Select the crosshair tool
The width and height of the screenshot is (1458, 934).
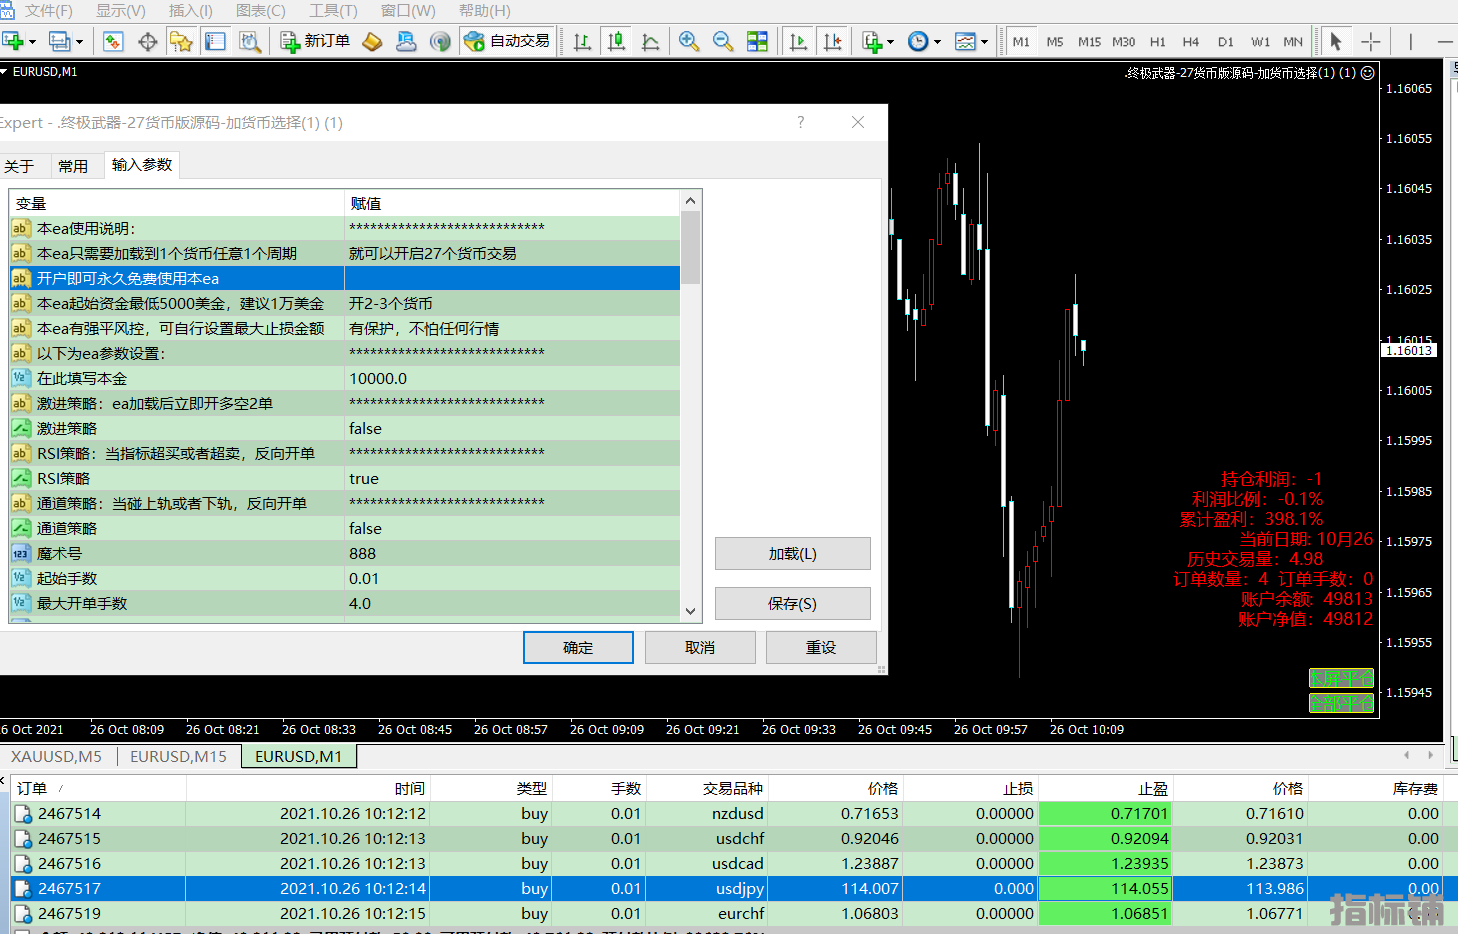click(1371, 41)
